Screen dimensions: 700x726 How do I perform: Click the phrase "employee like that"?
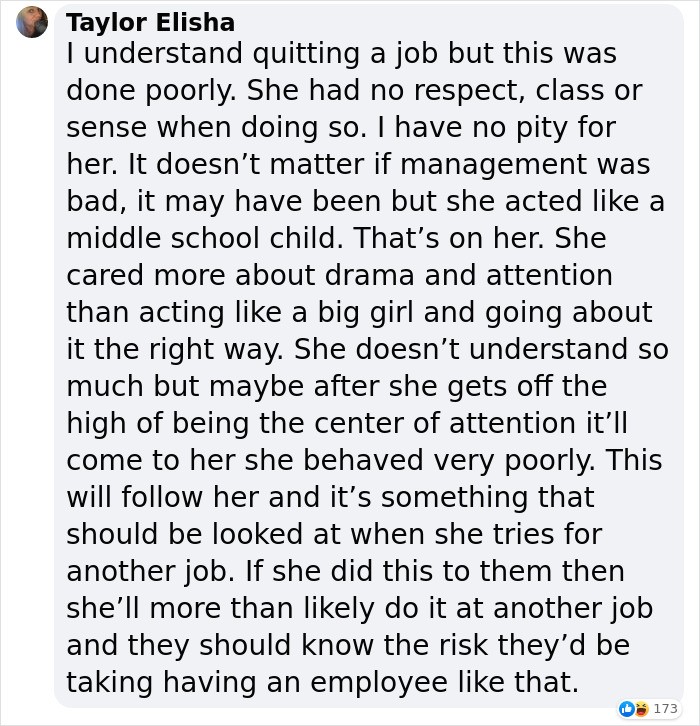pyautogui.click(x=444, y=682)
